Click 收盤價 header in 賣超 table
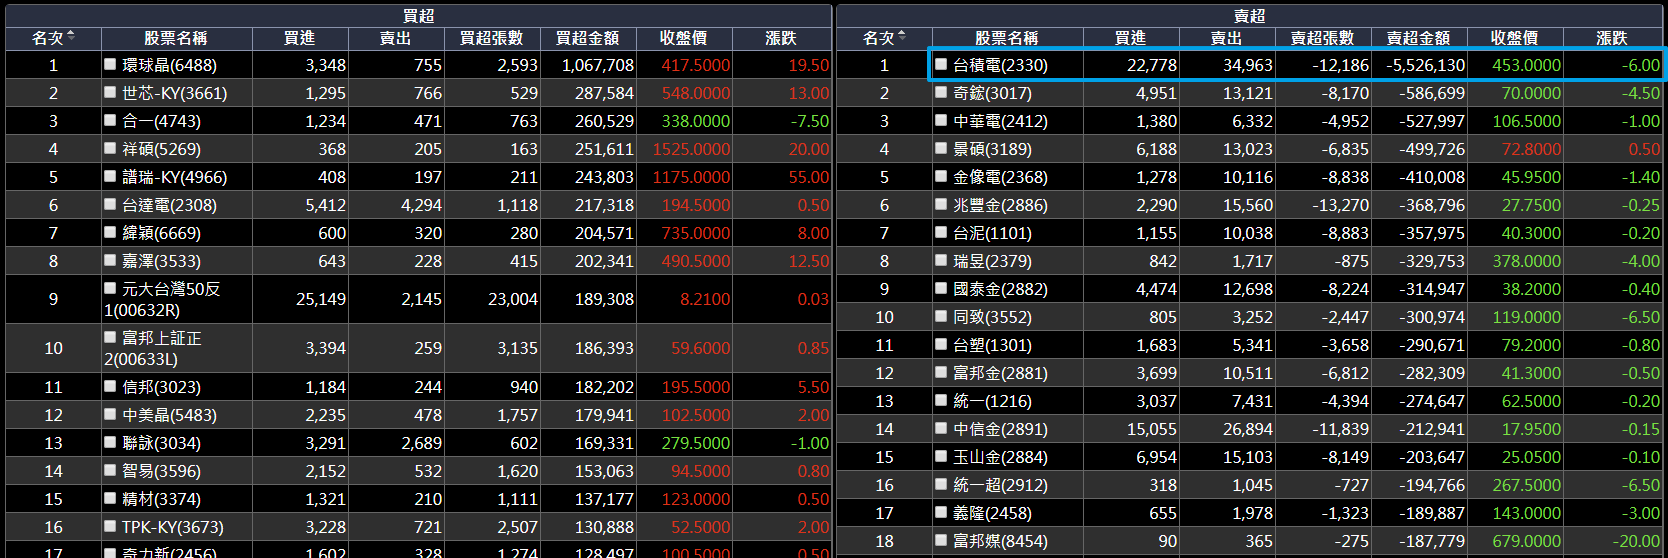The image size is (1668, 558). click(x=1514, y=38)
